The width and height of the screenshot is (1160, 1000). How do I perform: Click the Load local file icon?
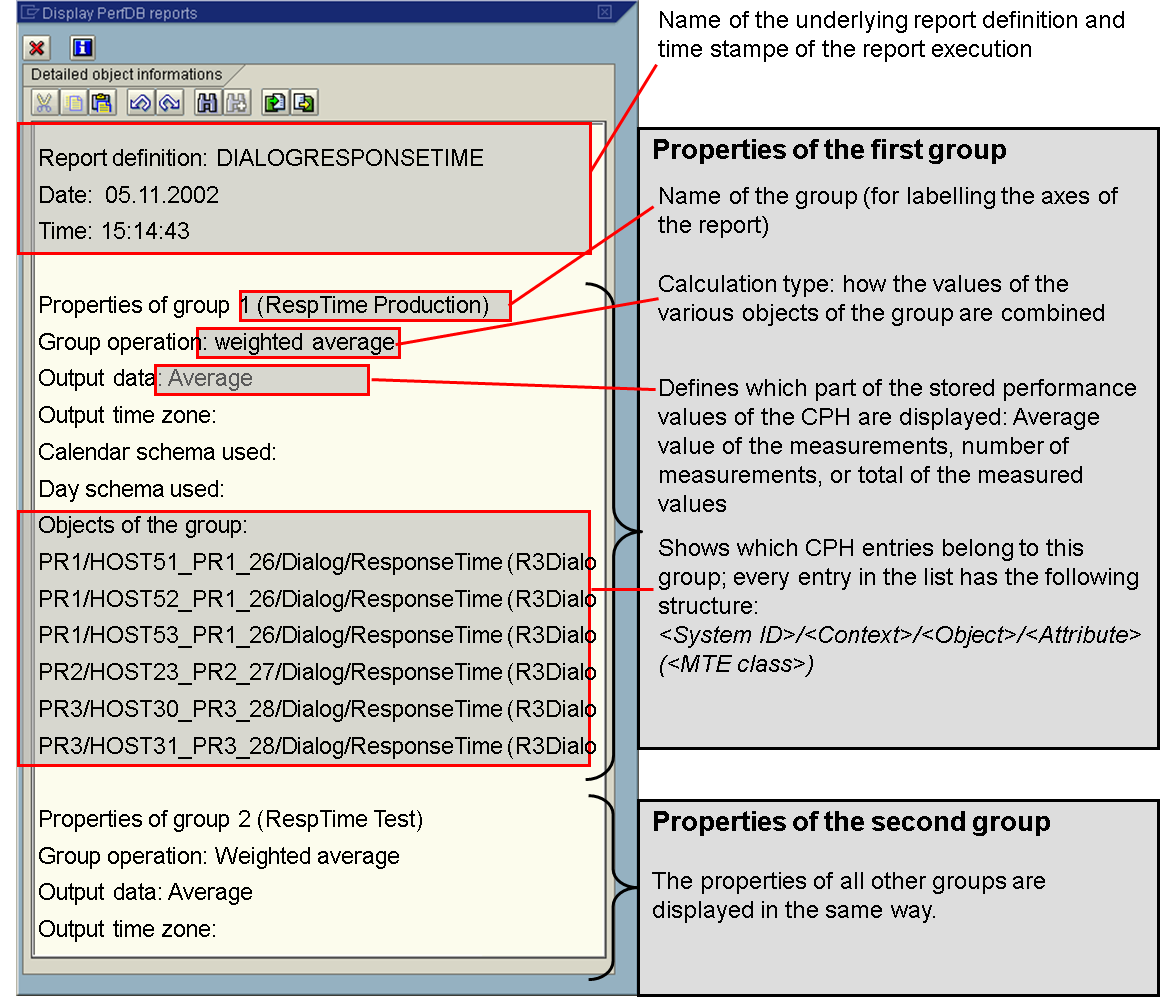pos(275,102)
